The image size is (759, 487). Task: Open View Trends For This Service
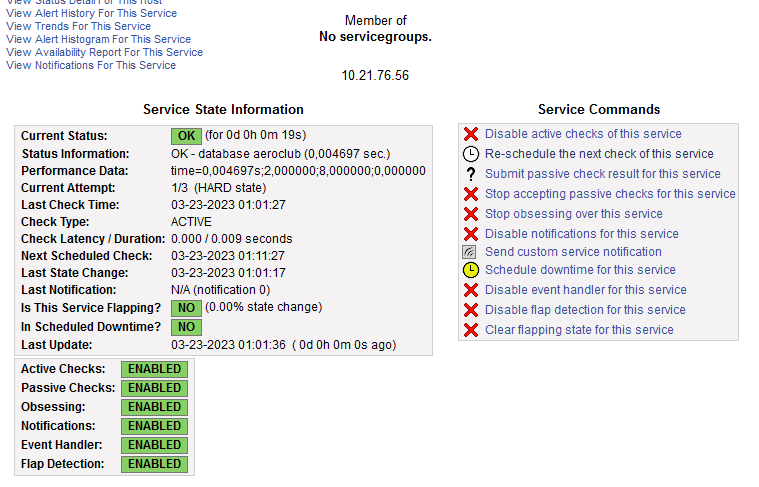pyautogui.click(x=78, y=27)
